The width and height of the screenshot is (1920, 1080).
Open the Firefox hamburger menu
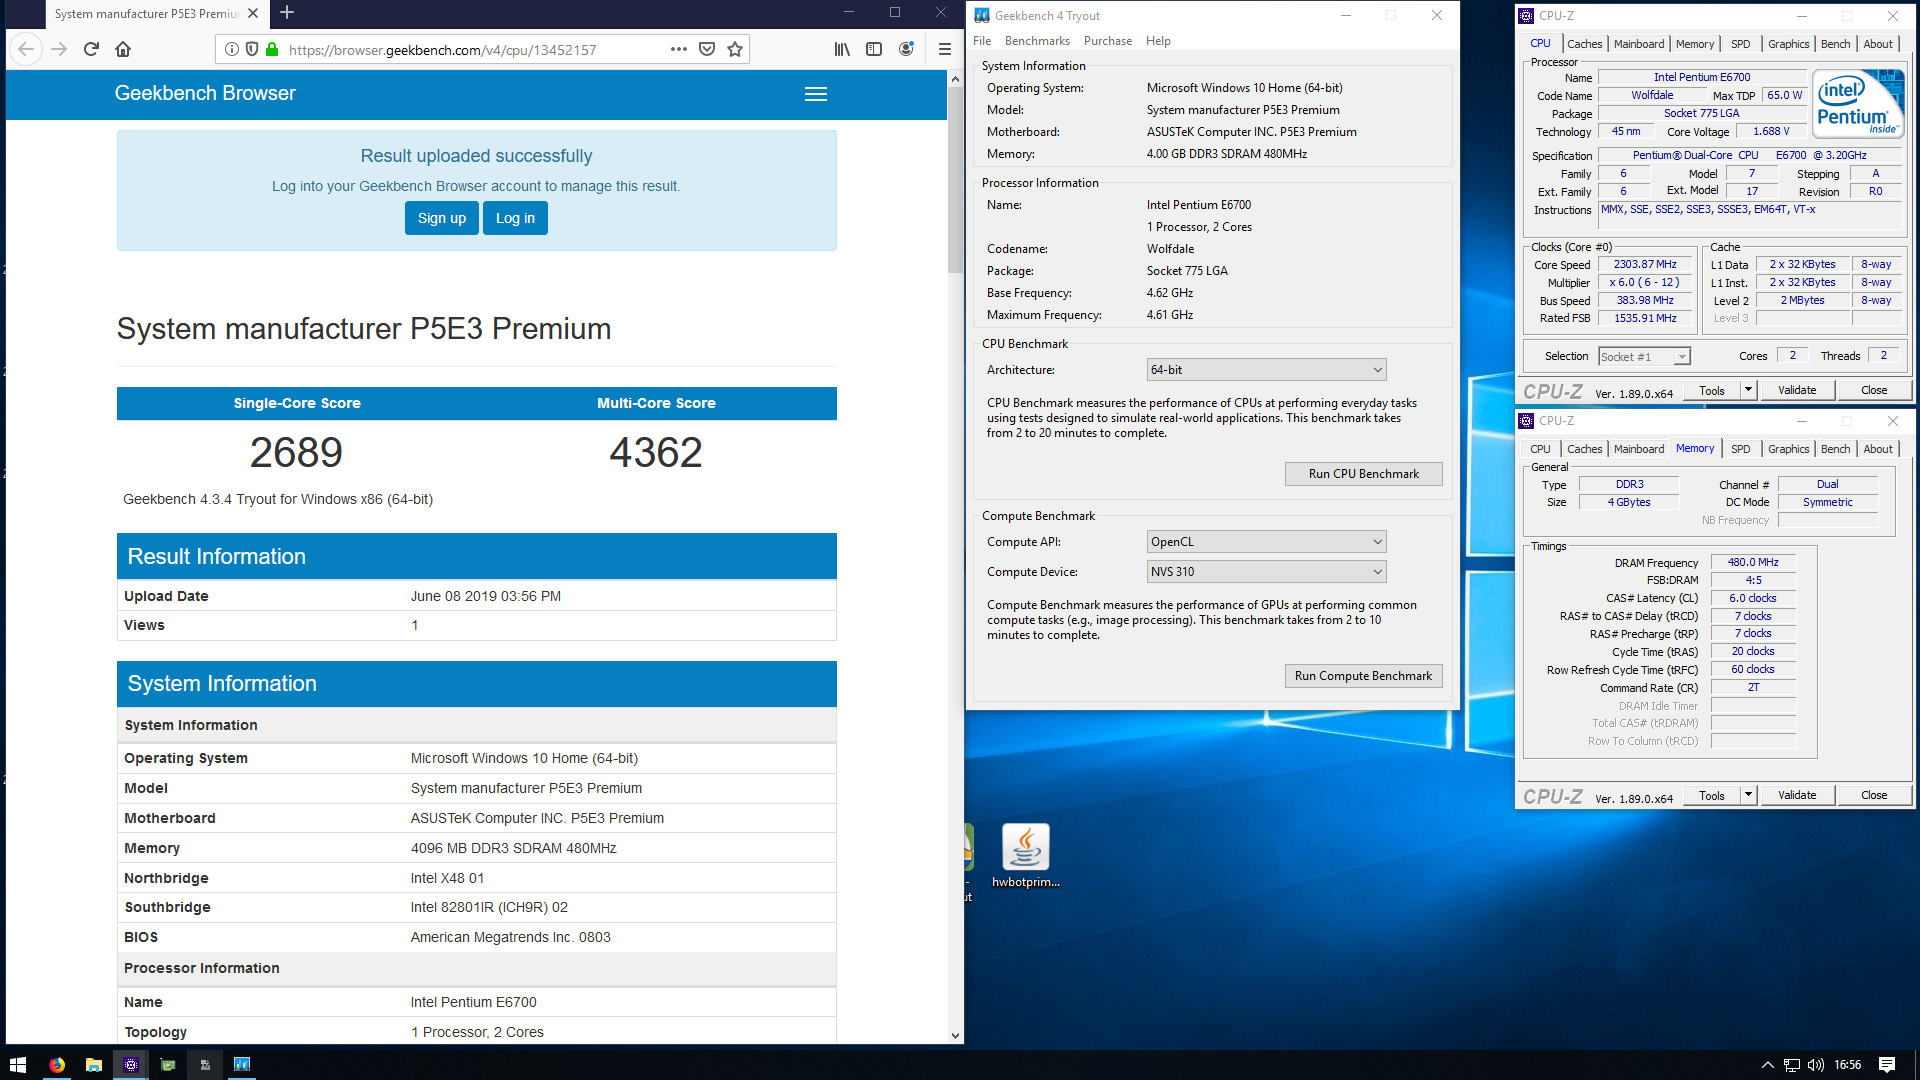(x=944, y=49)
